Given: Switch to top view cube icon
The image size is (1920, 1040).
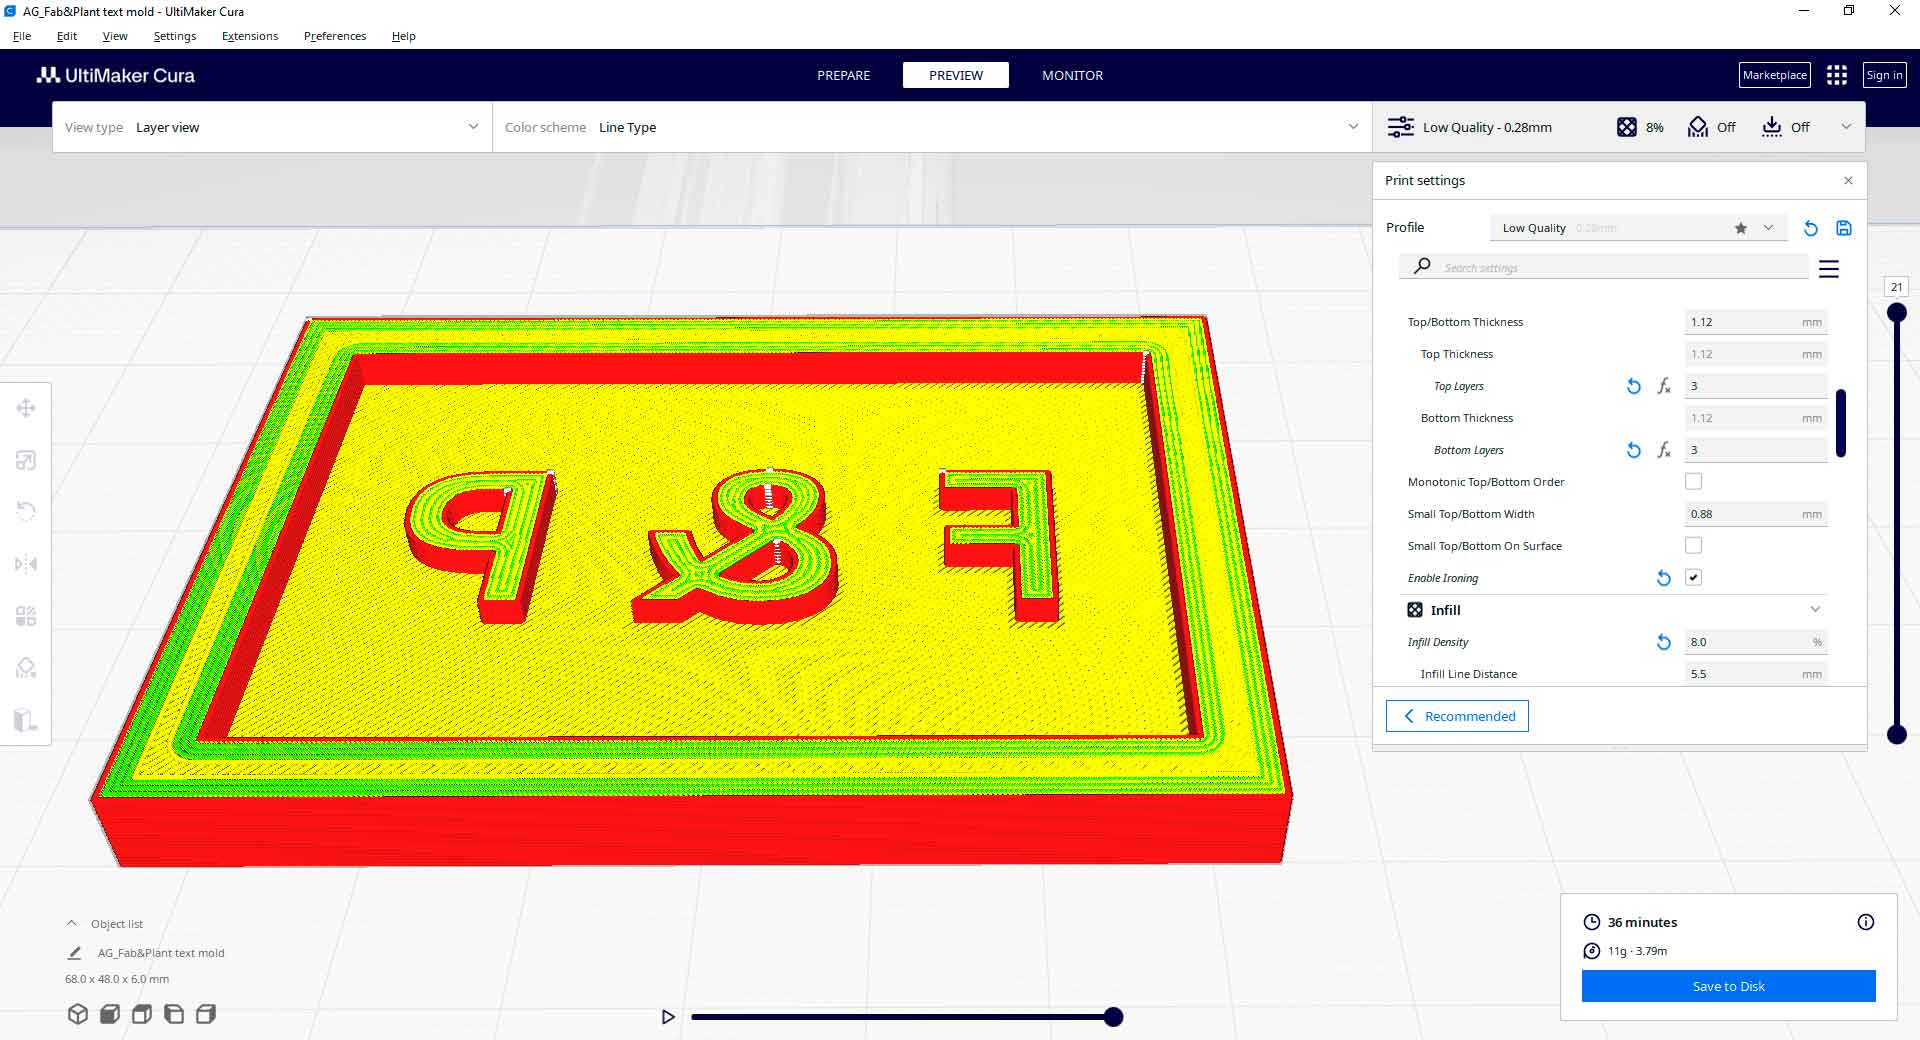Looking at the screenshot, I should tap(142, 1014).
